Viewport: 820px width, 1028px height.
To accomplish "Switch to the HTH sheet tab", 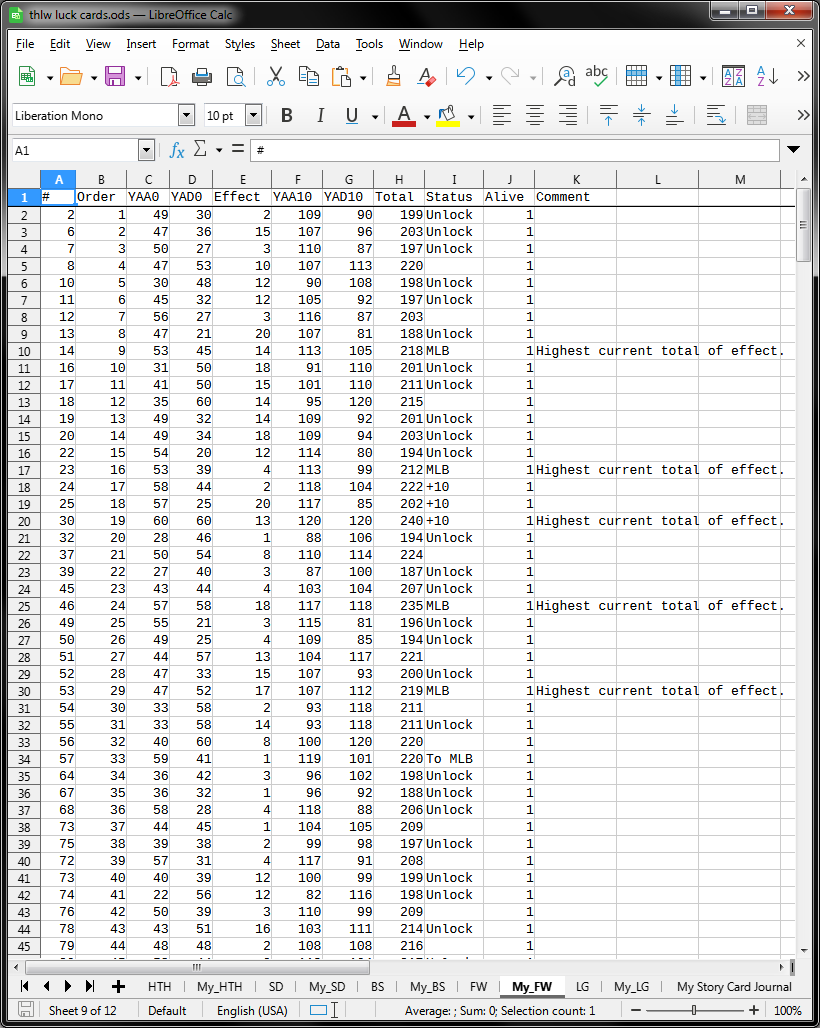I will [x=159, y=987].
